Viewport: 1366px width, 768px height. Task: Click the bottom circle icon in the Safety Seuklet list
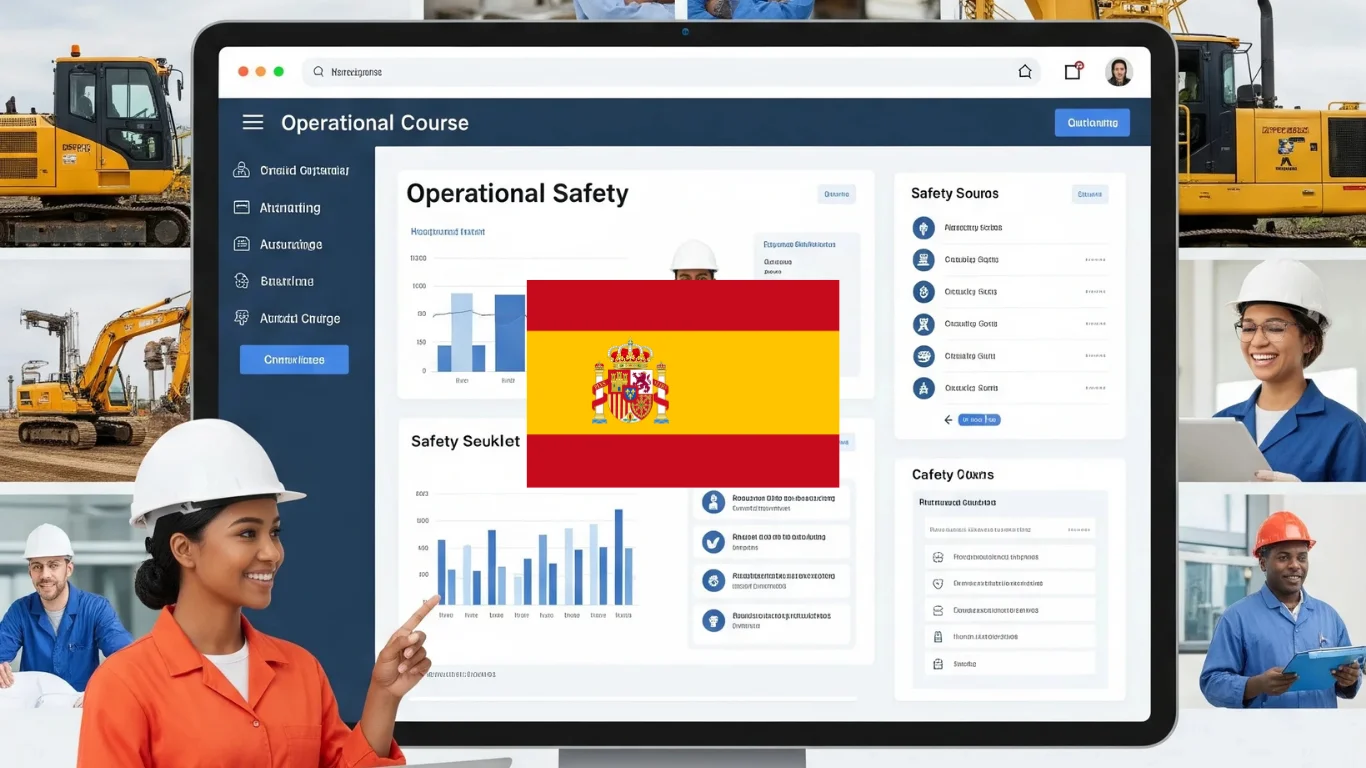pos(713,620)
